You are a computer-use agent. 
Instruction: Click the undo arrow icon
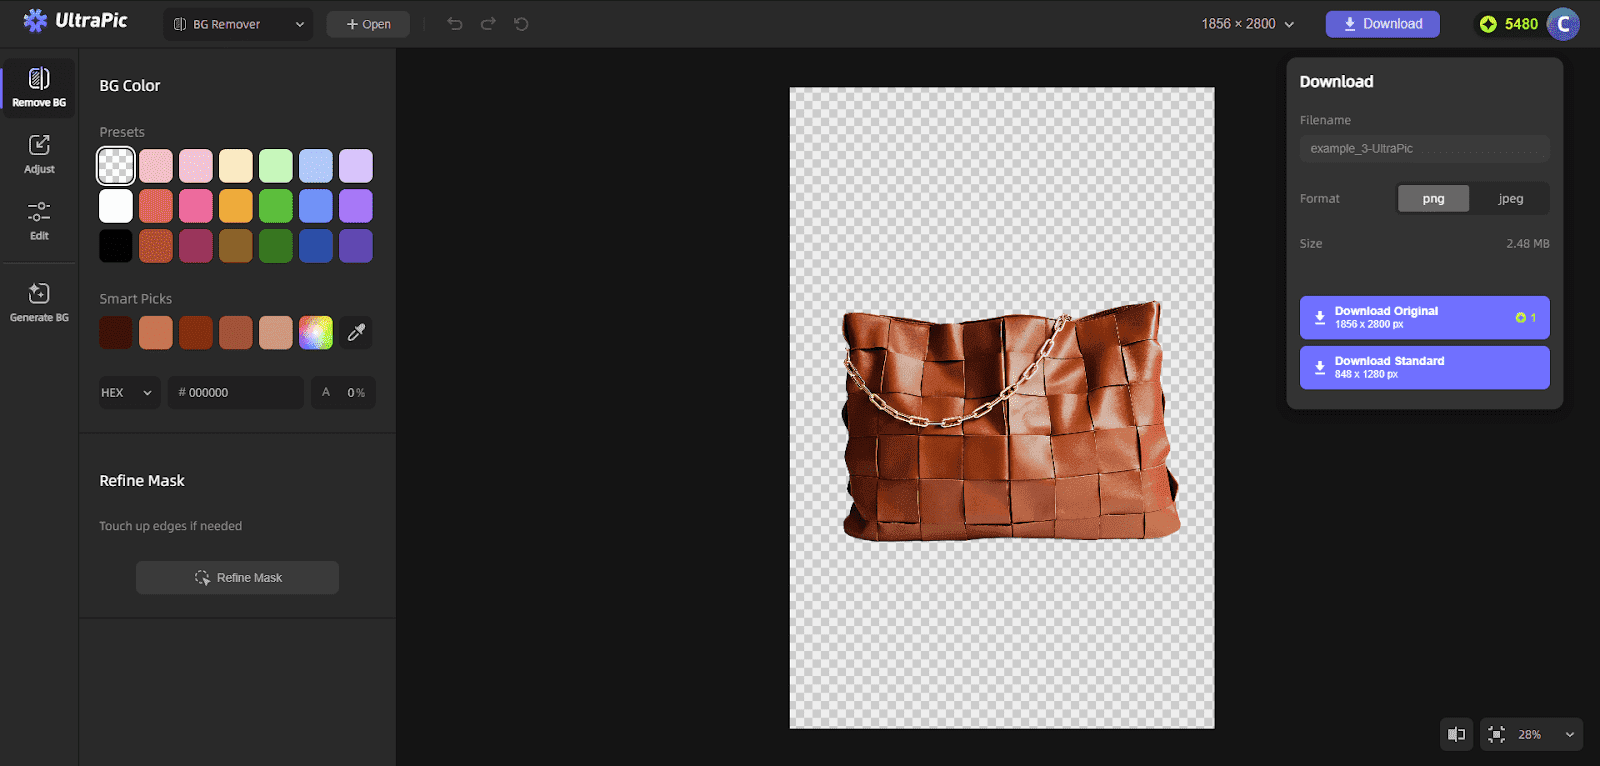point(455,24)
